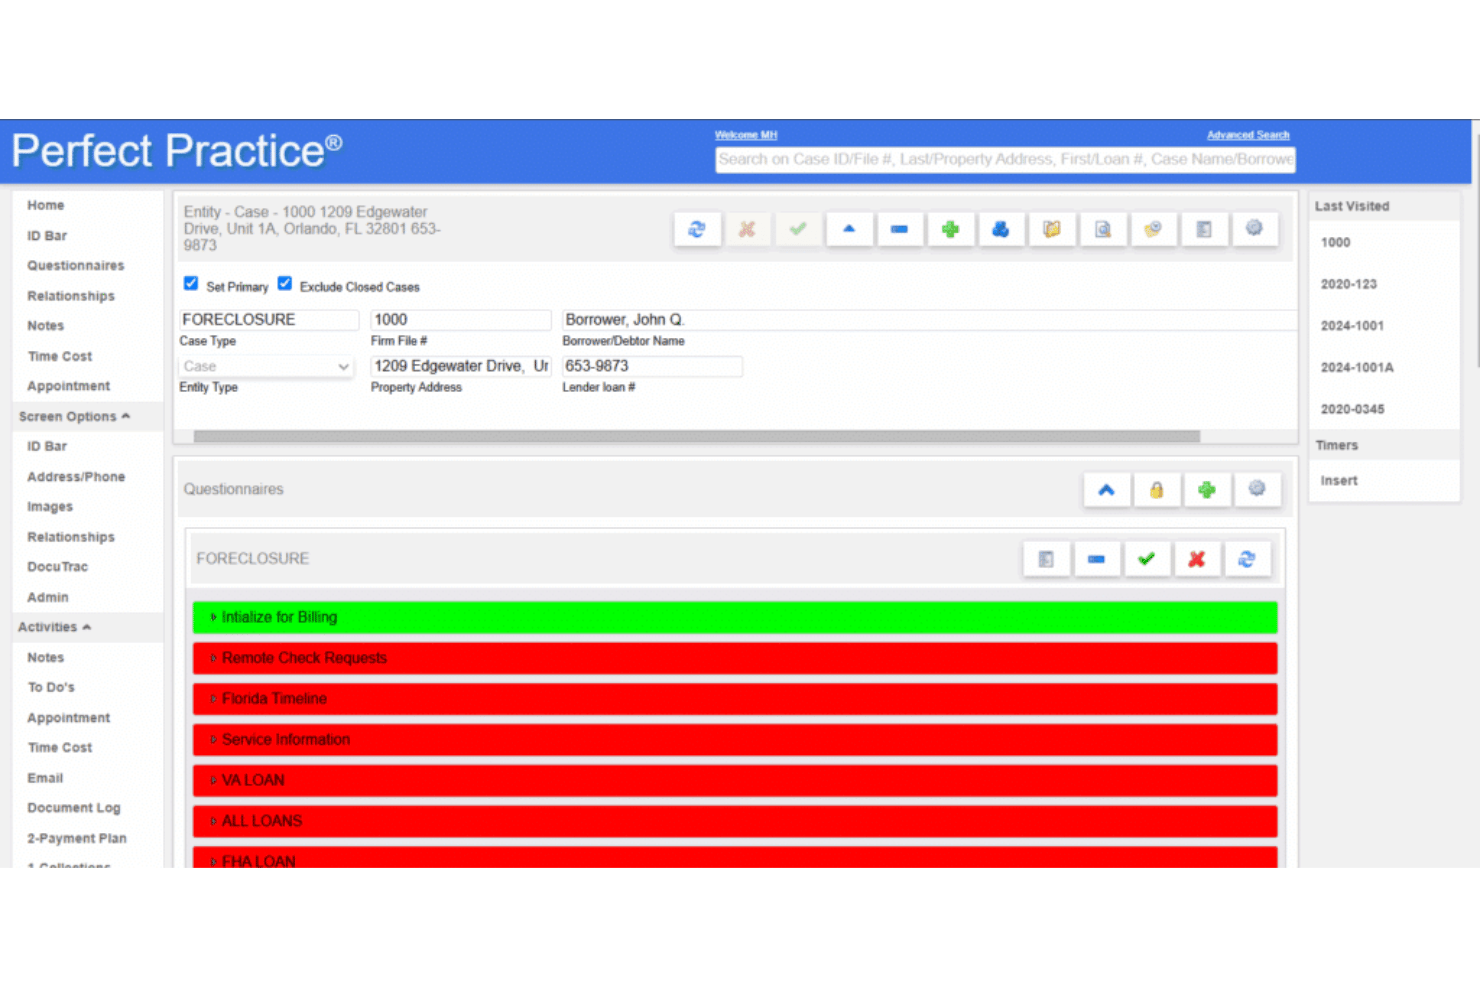Click green plus in Questionnaires header
This screenshot has height=987, width=1480.
[1207, 490]
